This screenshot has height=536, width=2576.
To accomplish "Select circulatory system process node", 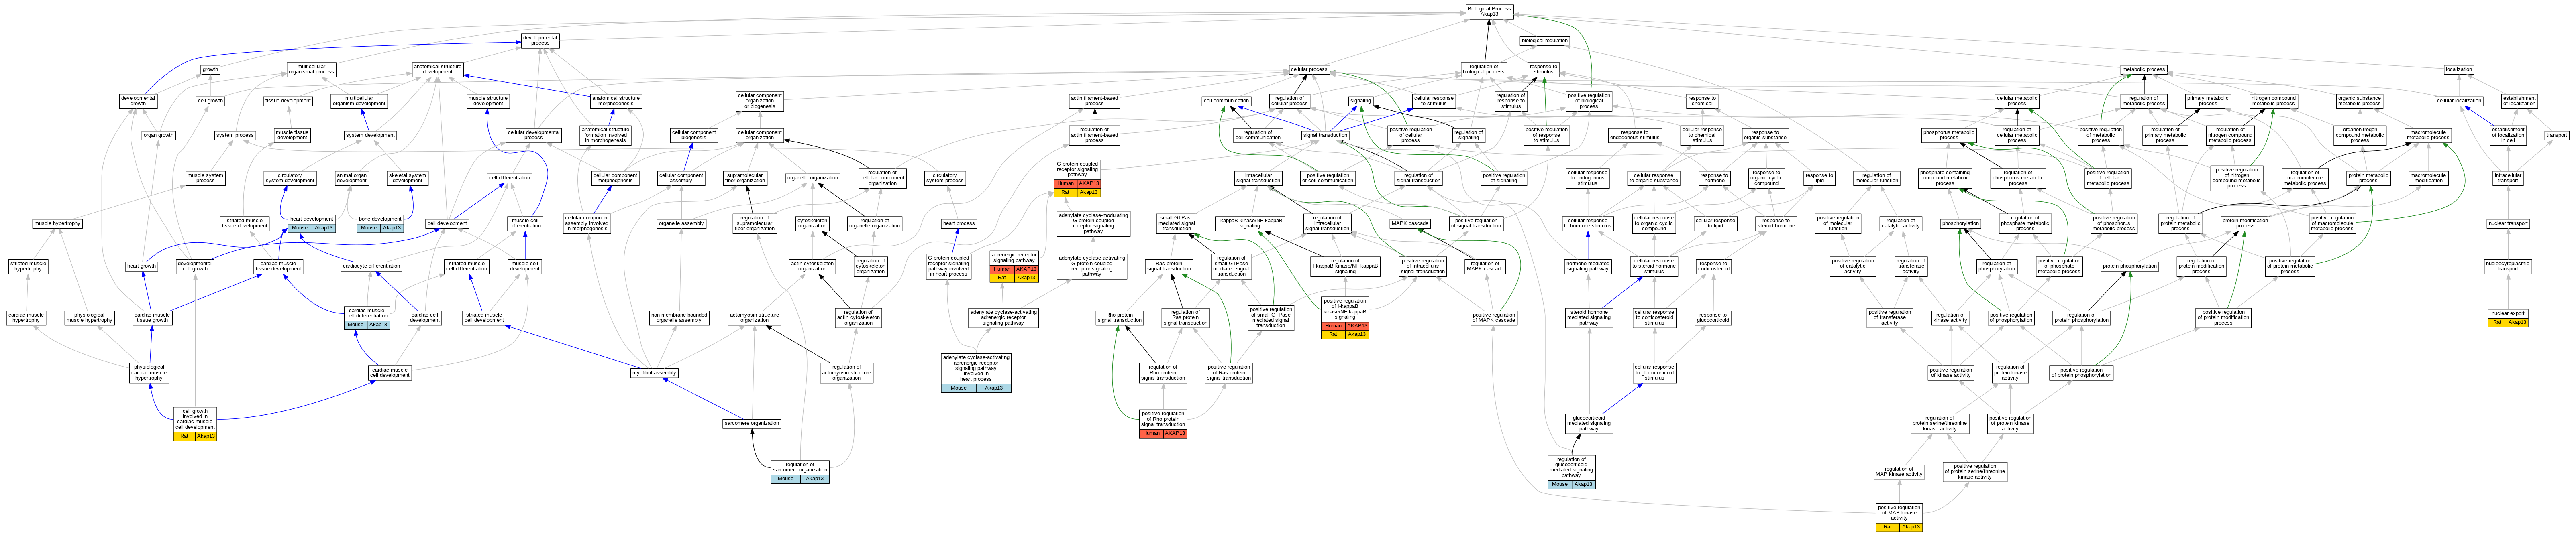I will 945,178.
